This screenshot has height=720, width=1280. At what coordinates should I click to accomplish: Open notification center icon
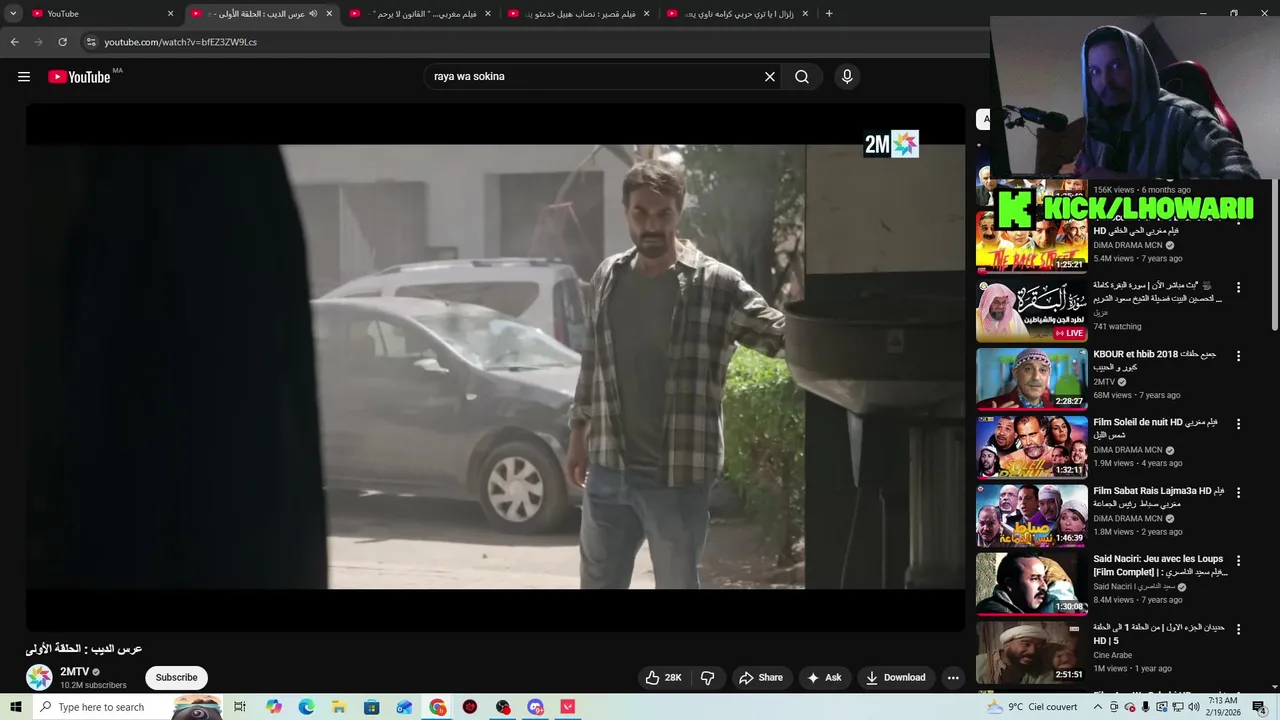1259,707
